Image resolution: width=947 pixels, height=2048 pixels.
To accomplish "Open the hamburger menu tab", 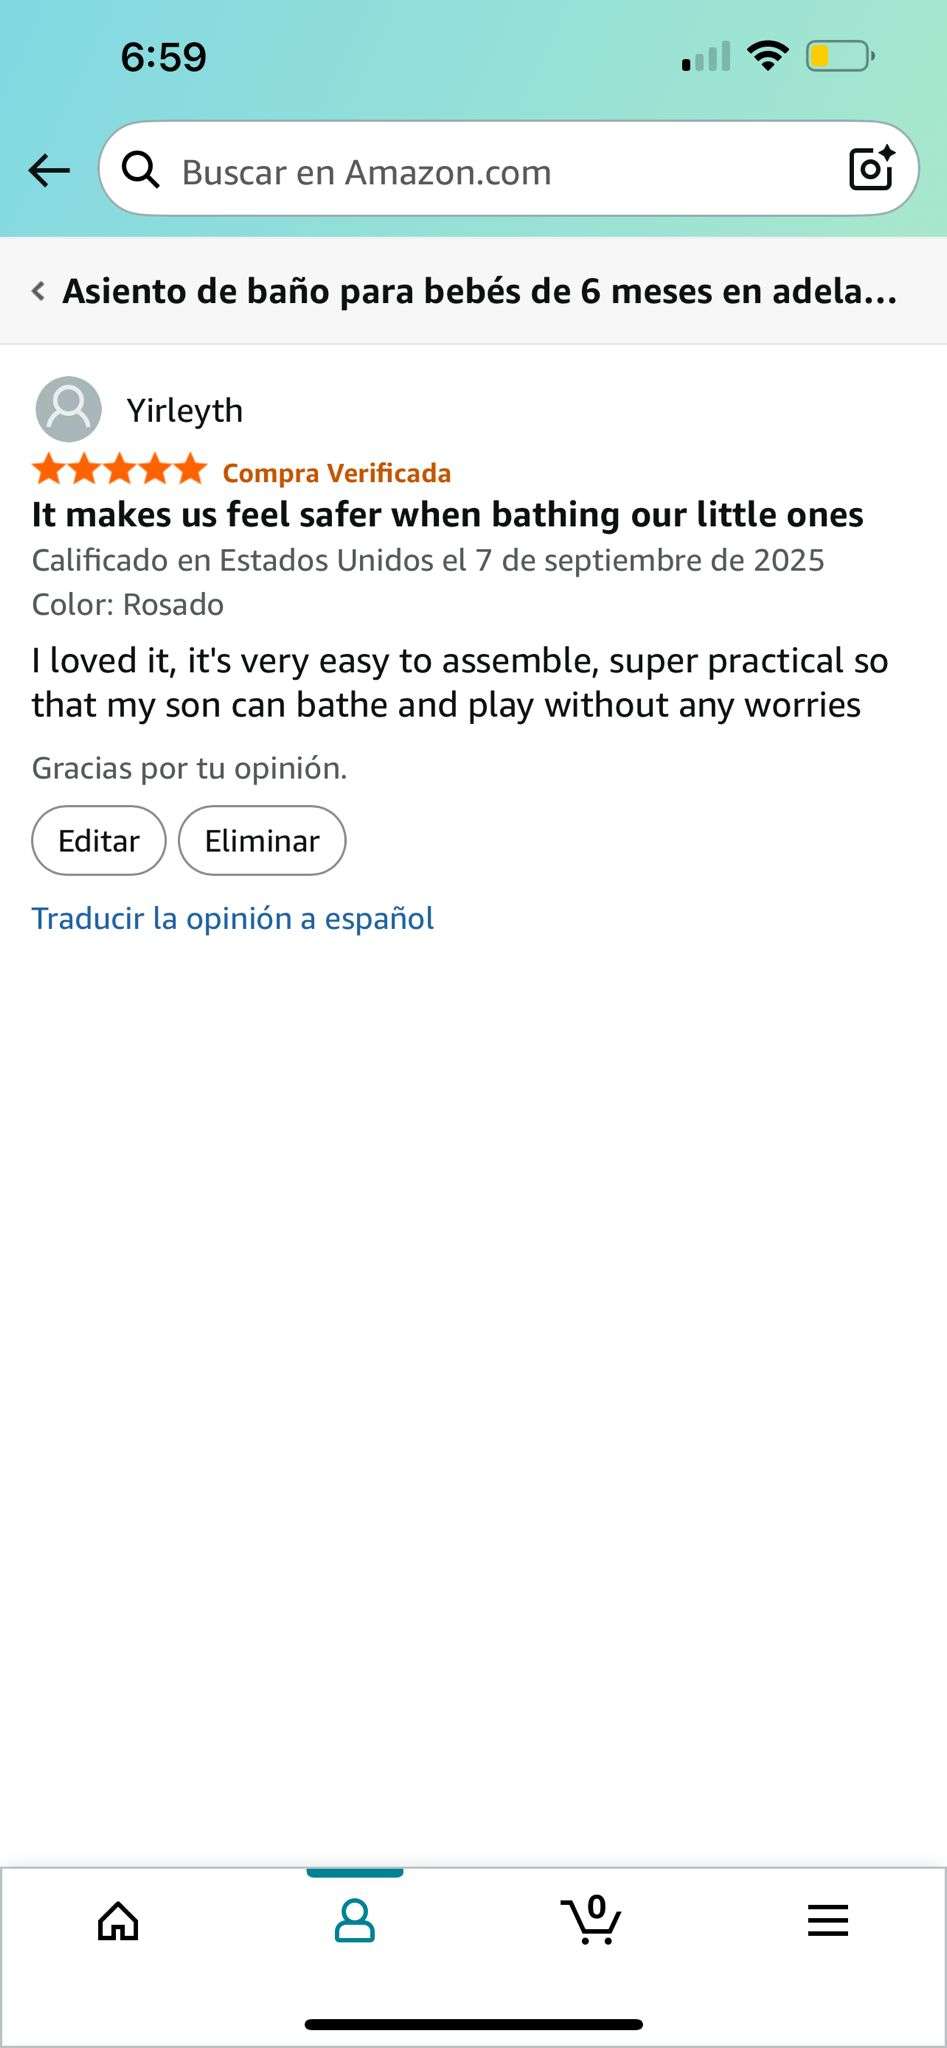I will tap(827, 1920).
